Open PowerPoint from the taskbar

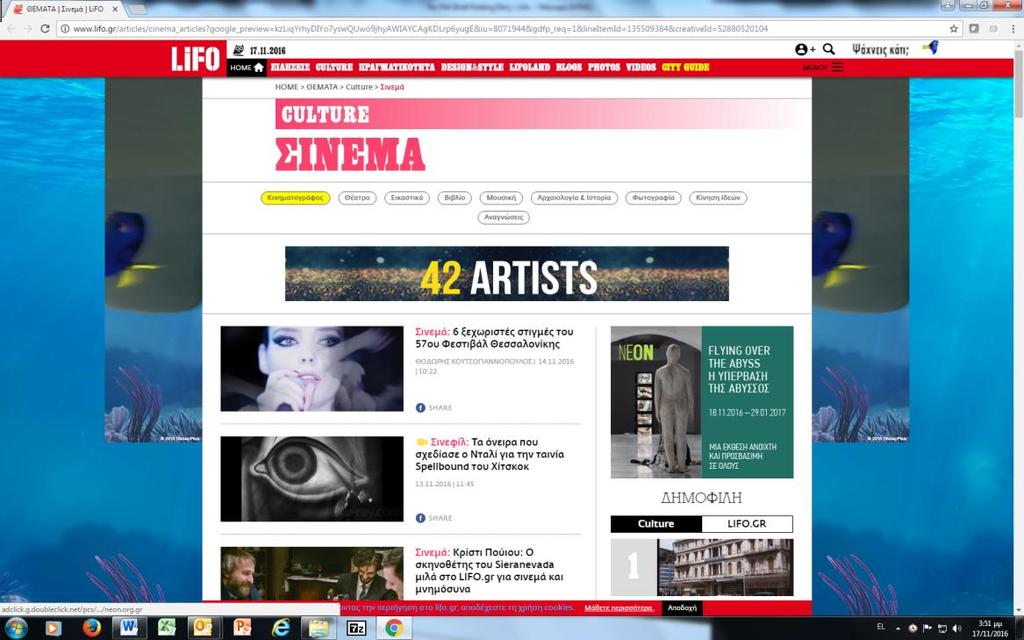click(x=242, y=628)
